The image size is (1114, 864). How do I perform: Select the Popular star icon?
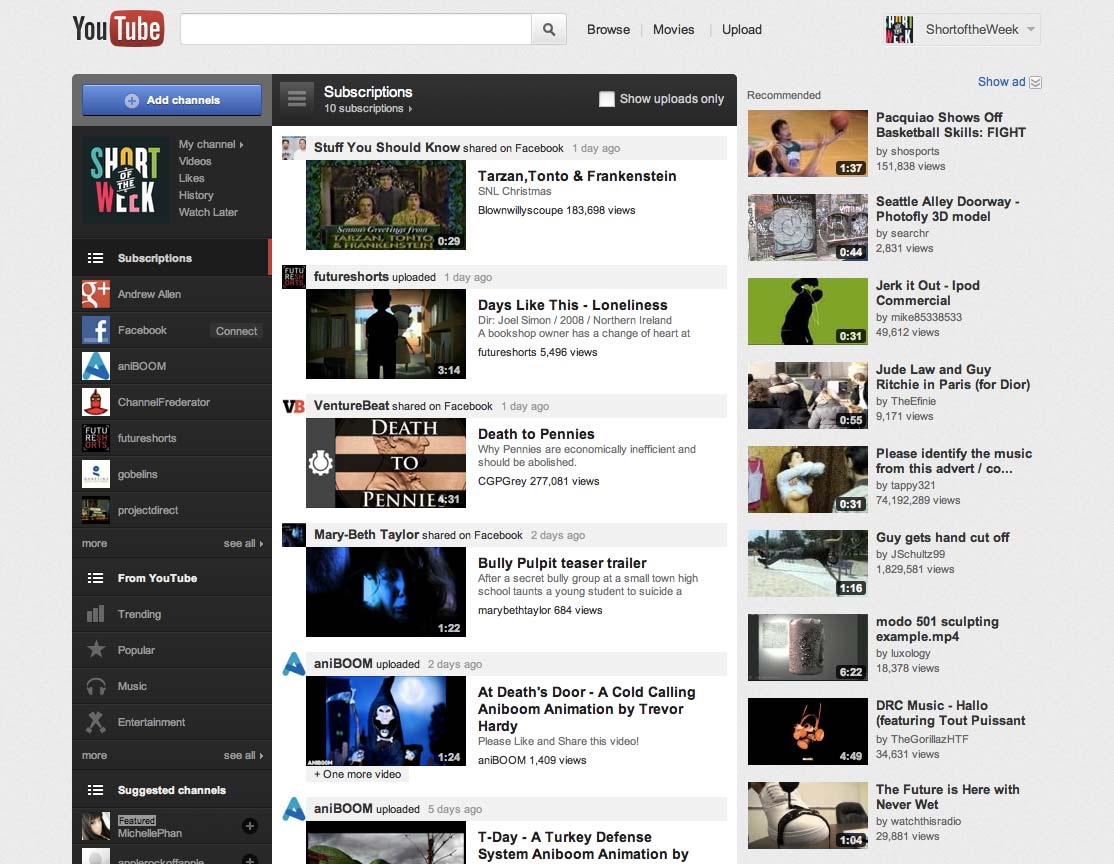[x=96, y=650]
